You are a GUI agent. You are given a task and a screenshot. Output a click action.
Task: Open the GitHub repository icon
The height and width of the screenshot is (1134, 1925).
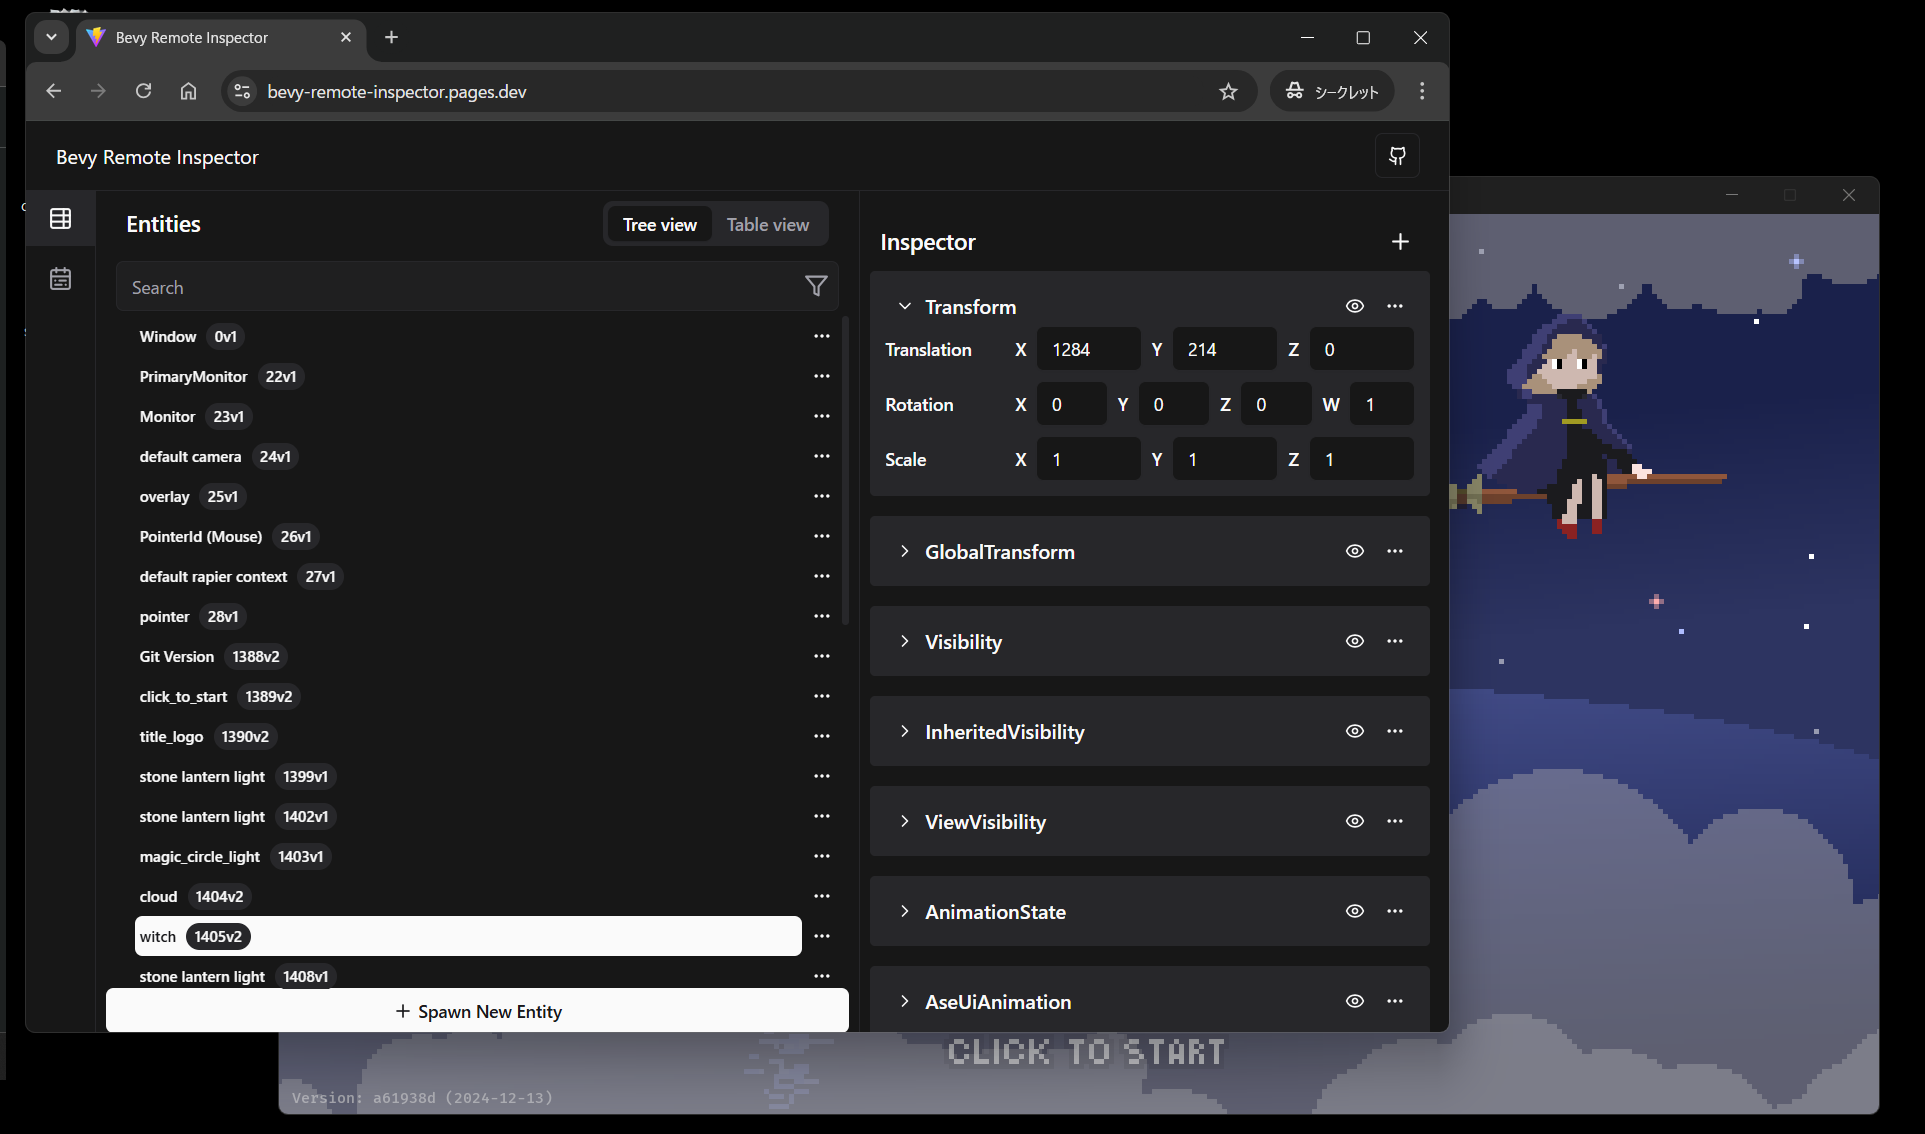tap(1397, 156)
